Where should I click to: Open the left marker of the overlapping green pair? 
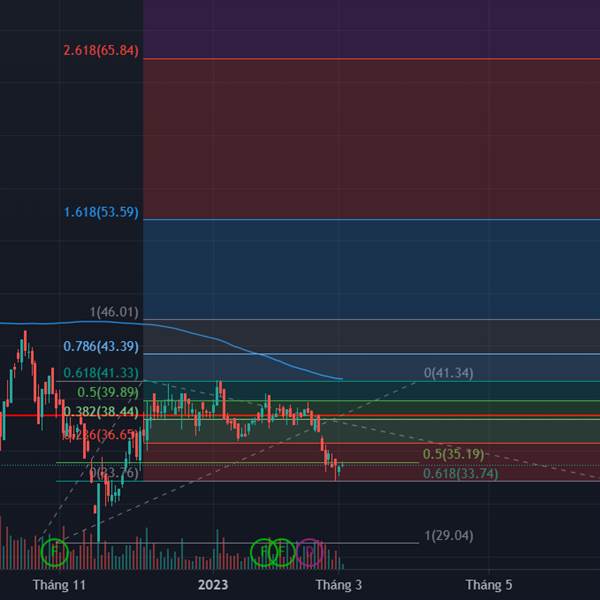point(264,552)
